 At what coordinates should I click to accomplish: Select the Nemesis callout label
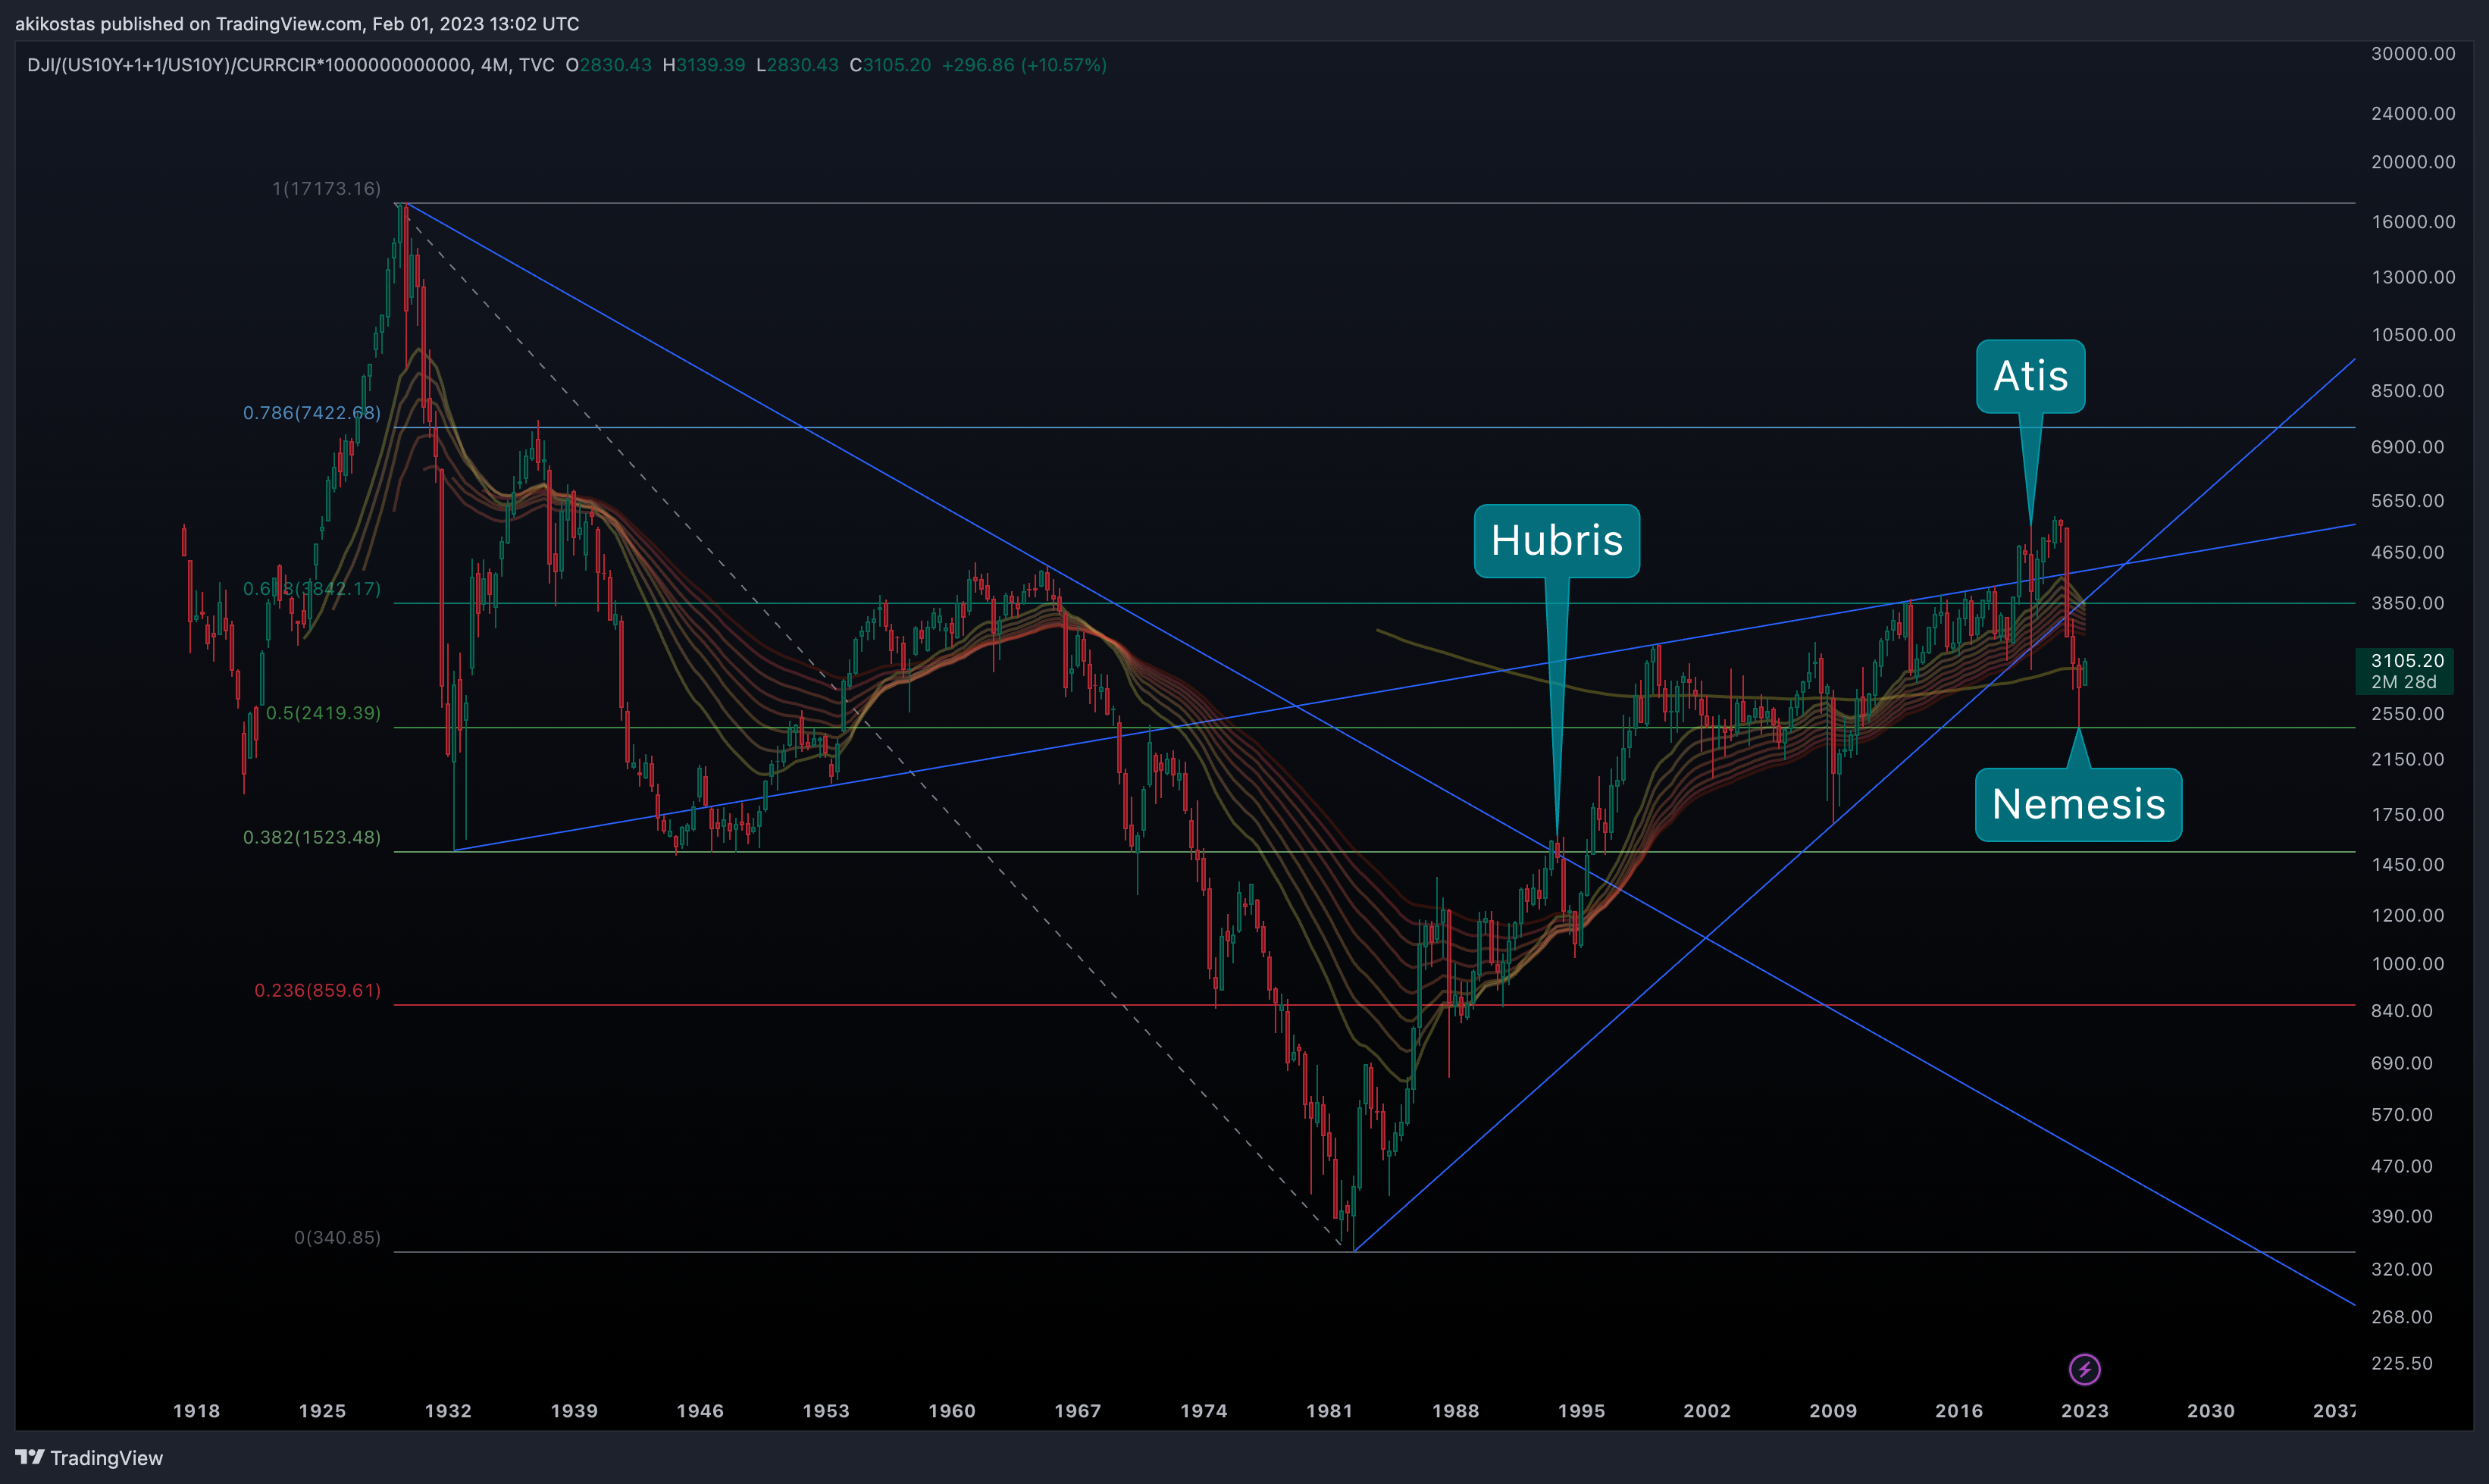(x=2079, y=805)
